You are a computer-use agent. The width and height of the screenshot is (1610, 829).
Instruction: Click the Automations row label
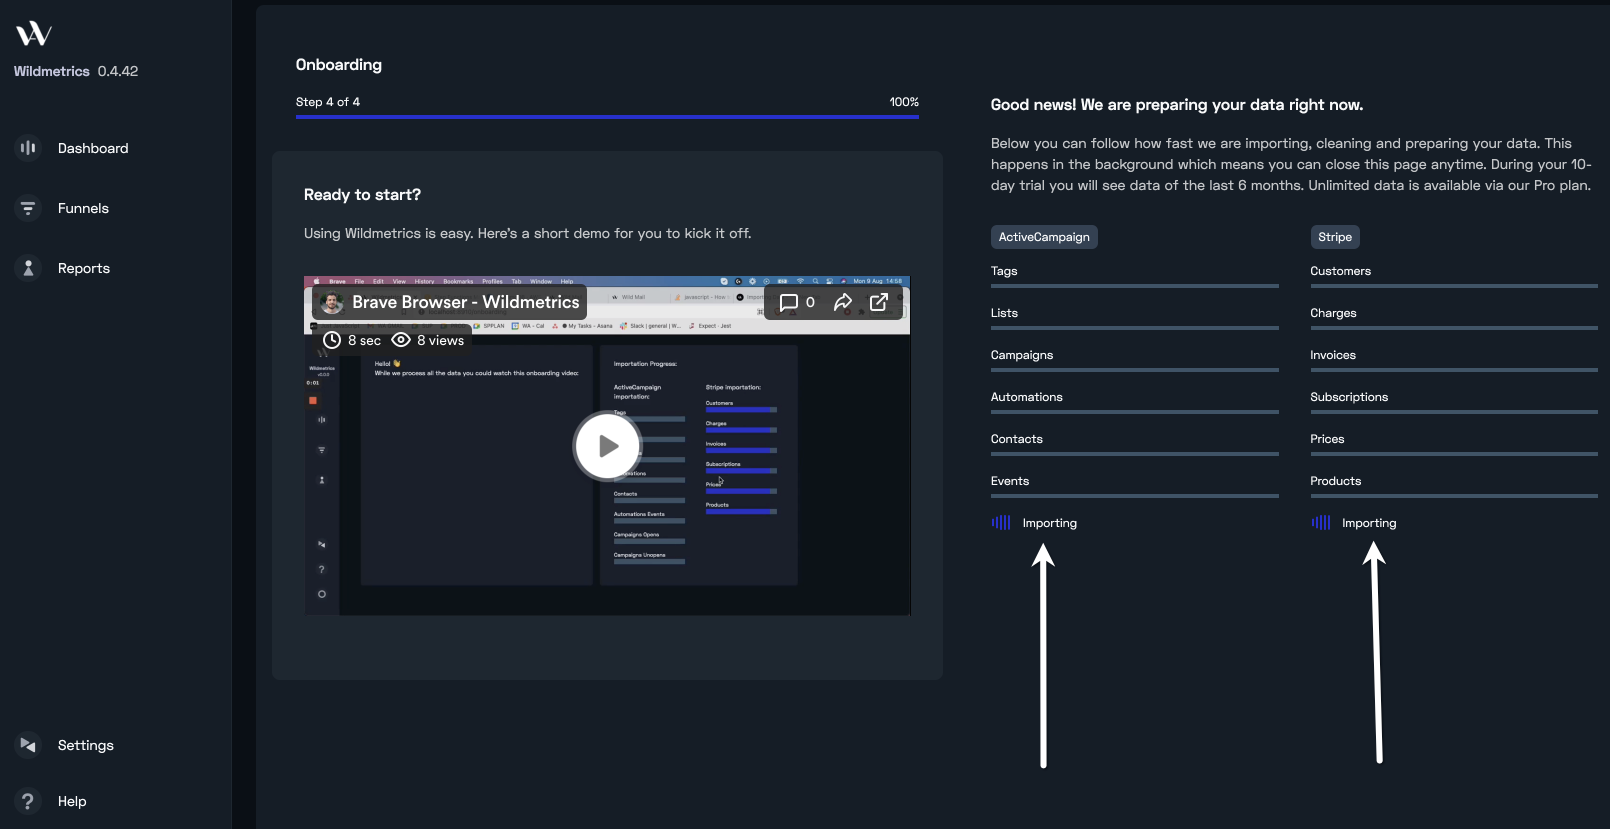pyautogui.click(x=1027, y=397)
